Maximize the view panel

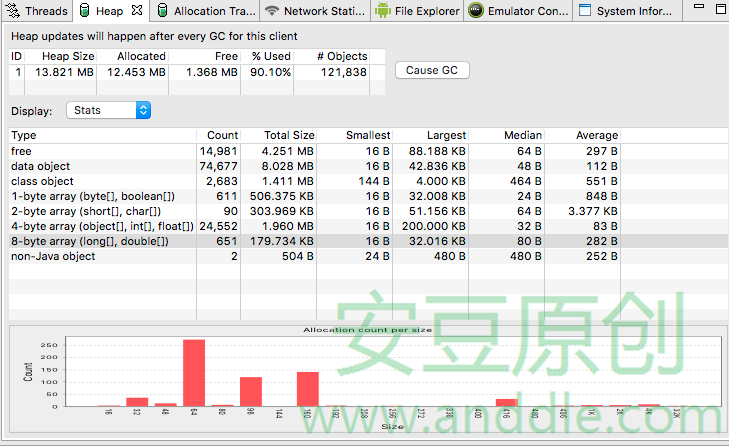pos(721,8)
